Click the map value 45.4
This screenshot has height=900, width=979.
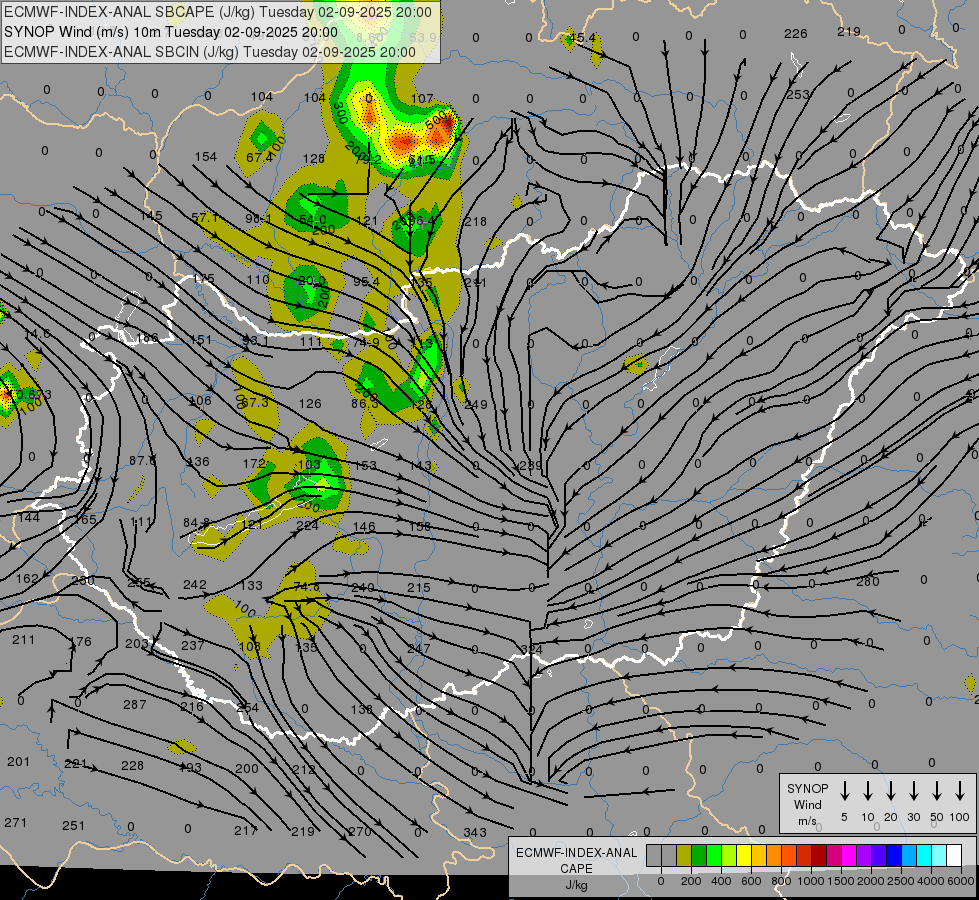point(582,38)
